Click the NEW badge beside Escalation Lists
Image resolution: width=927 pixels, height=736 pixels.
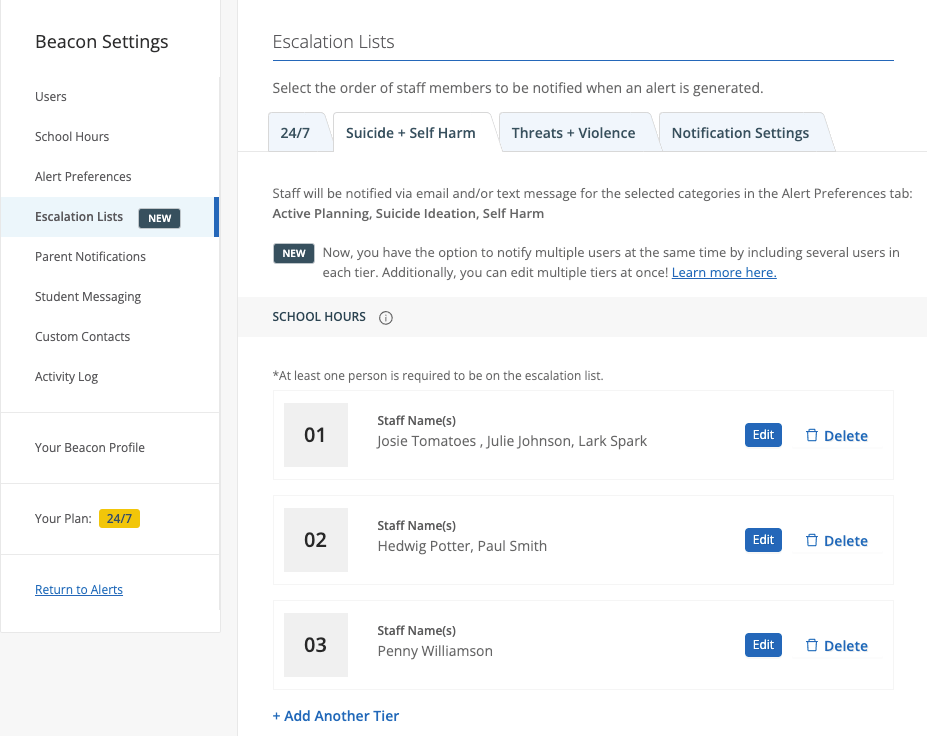[160, 218]
